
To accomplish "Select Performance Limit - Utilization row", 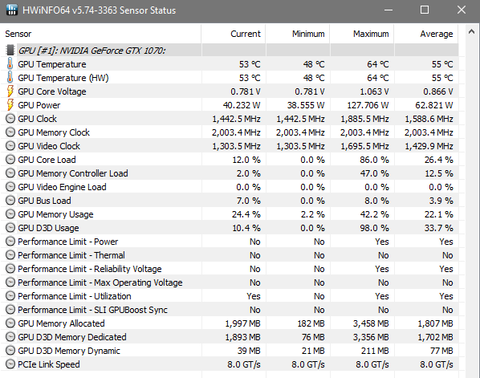I will click(230, 296).
